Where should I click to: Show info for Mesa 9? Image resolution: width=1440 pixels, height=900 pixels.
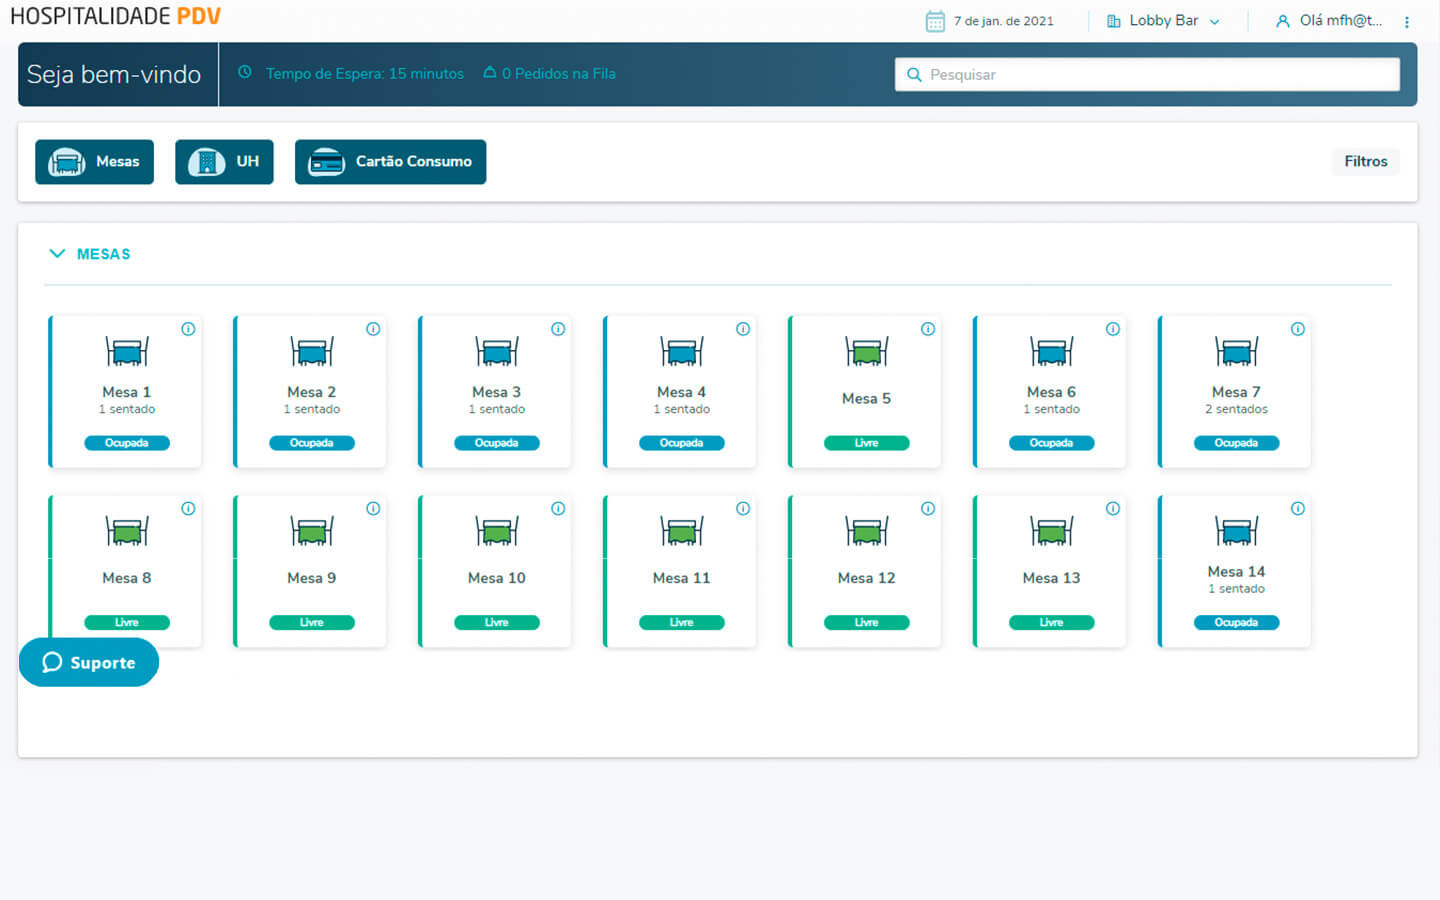373,509
